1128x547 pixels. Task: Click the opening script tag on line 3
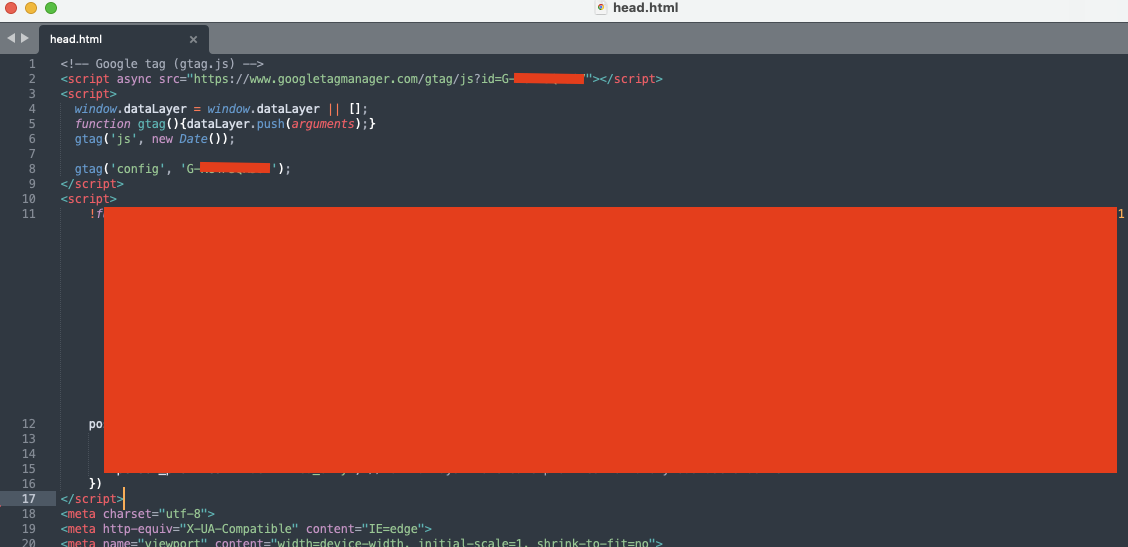point(88,94)
